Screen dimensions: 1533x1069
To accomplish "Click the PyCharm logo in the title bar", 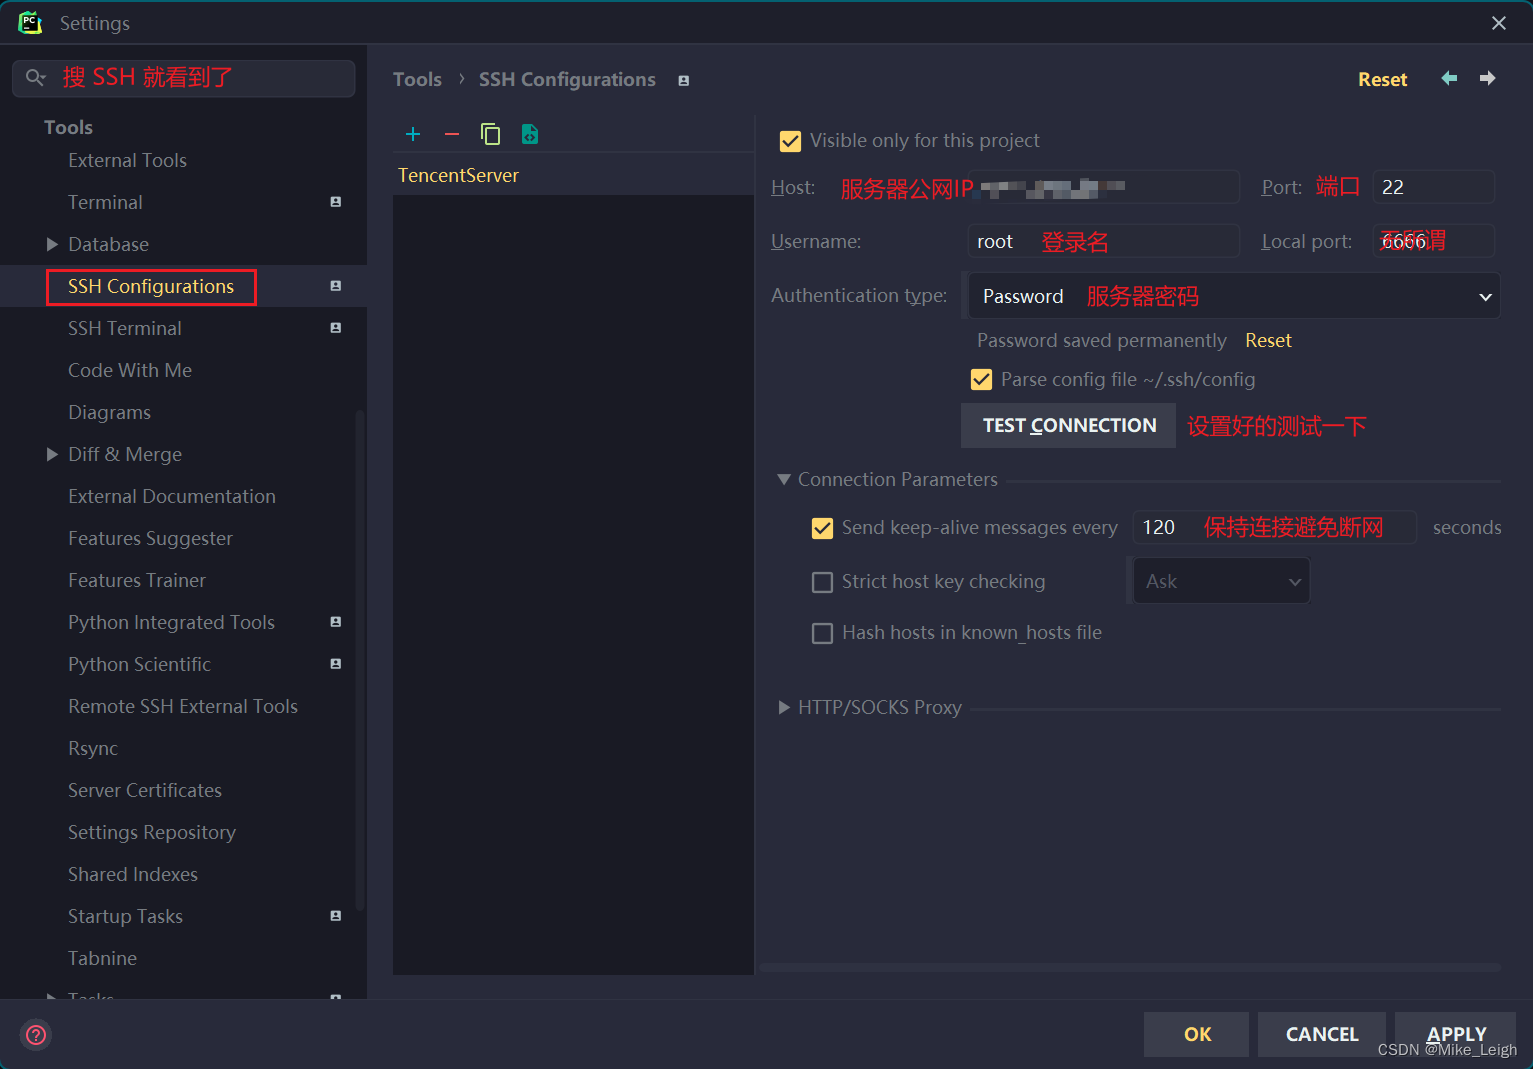I will click(30, 22).
